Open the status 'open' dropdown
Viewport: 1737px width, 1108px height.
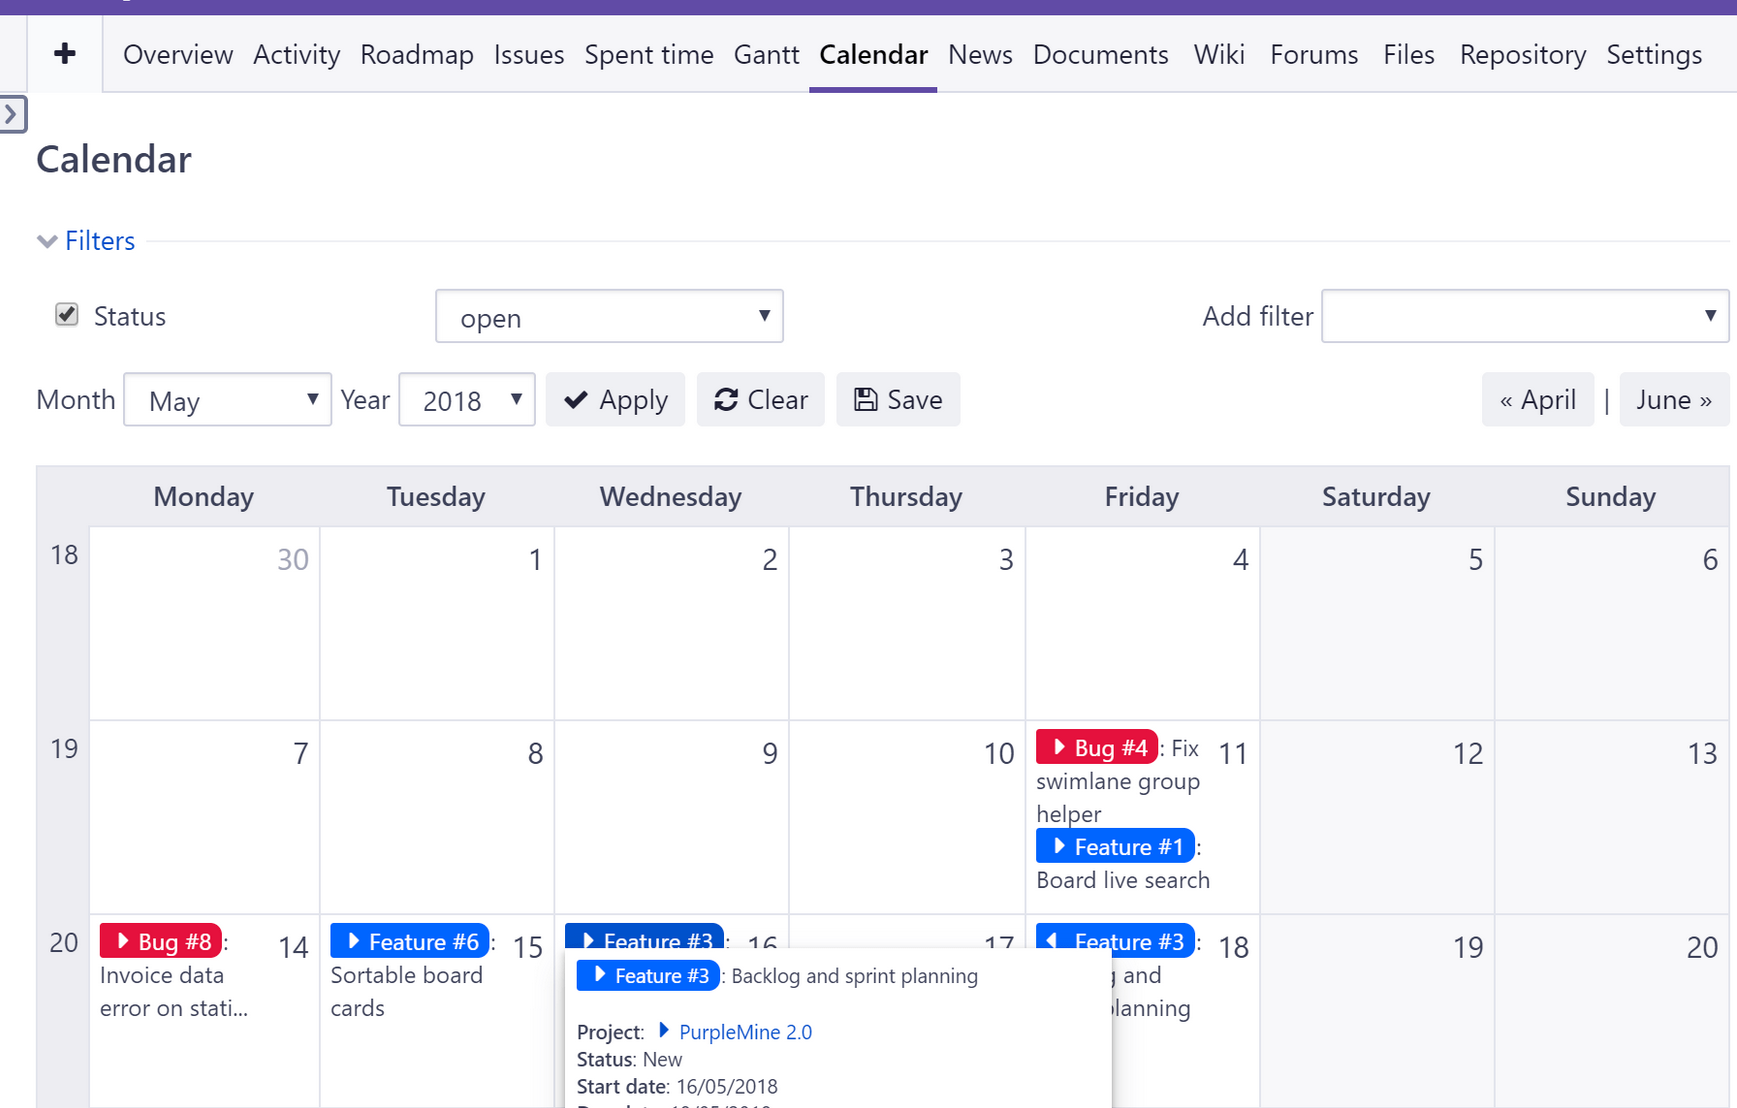pyautogui.click(x=609, y=317)
